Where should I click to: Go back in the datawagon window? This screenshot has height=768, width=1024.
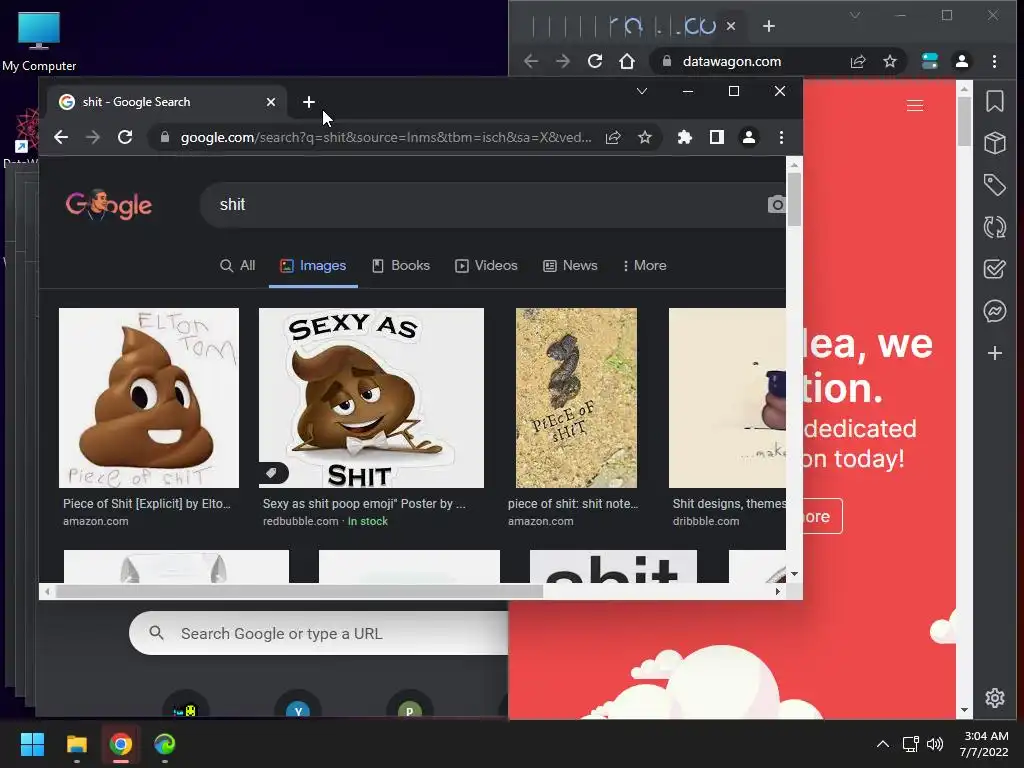click(531, 61)
